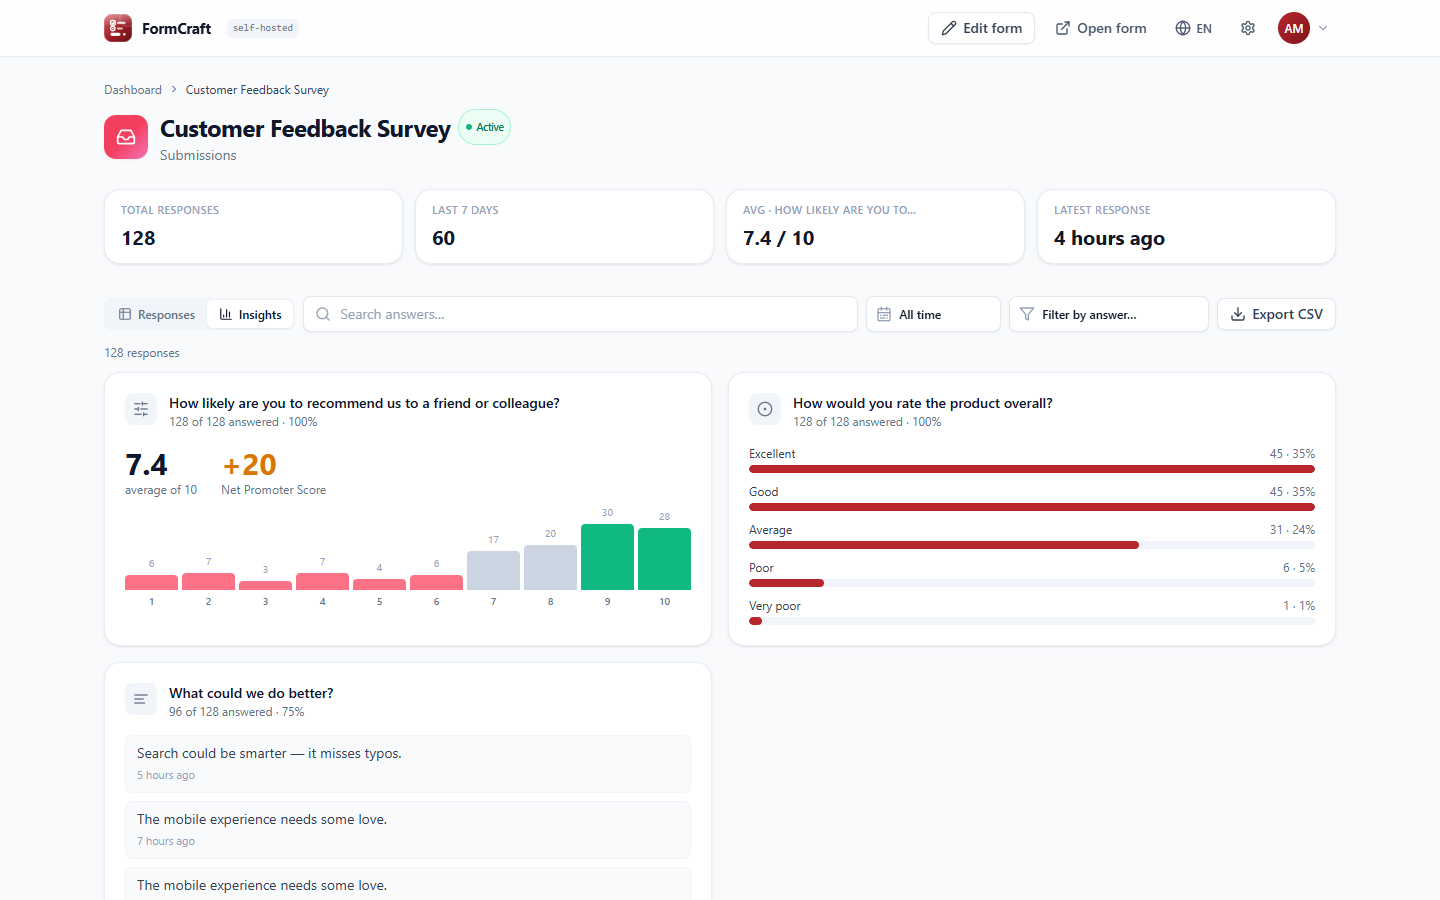The image size is (1440, 900).
Task: Click the Good rating progress bar
Action: pyautogui.click(x=1032, y=507)
